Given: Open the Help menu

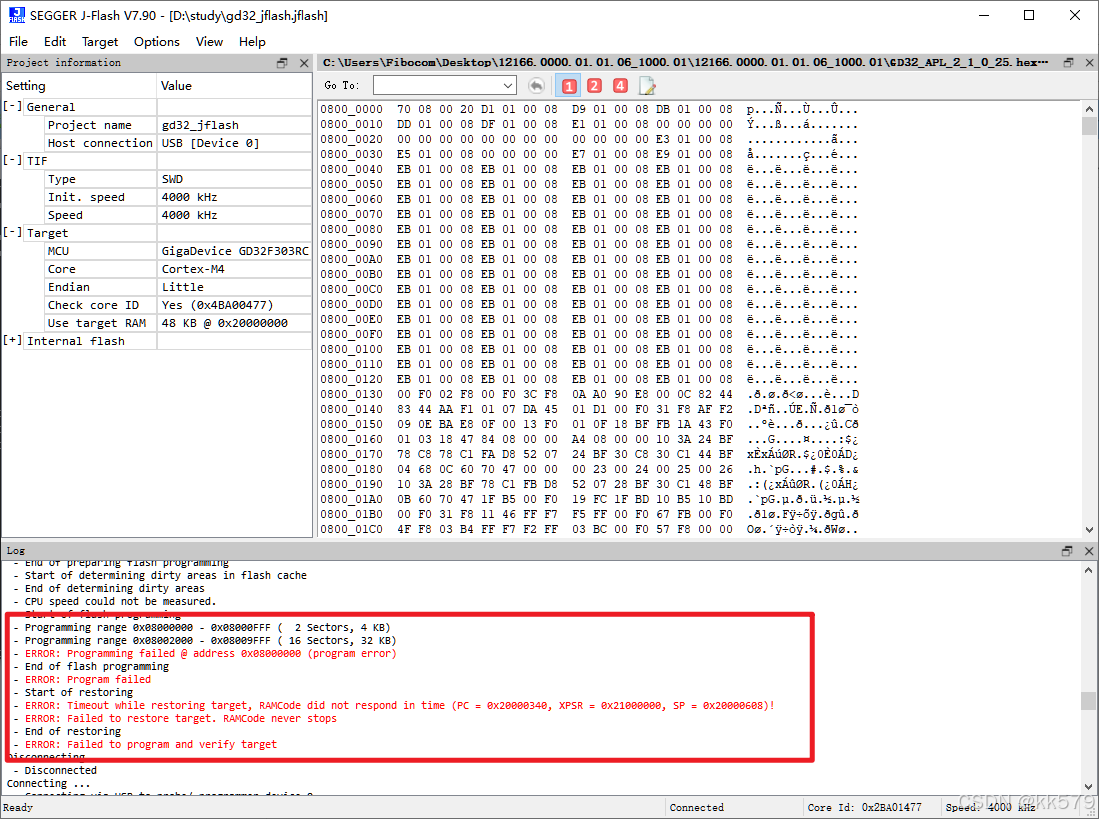Looking at the screenshot, I should [252, 41].
